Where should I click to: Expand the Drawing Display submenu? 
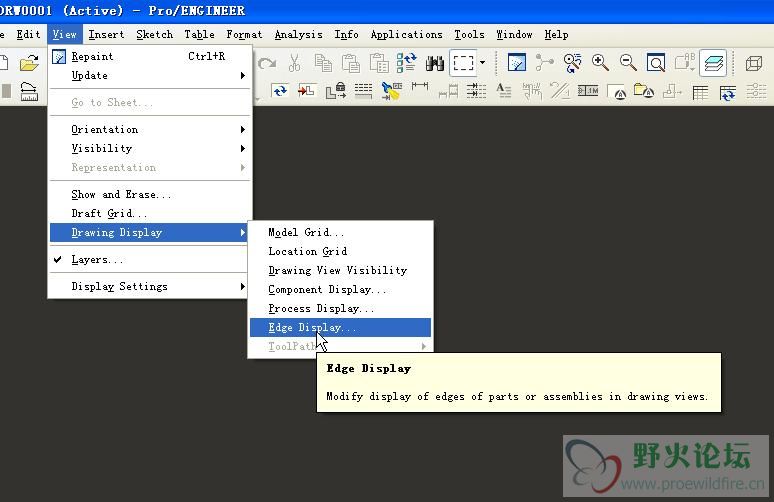coord(149,232)
